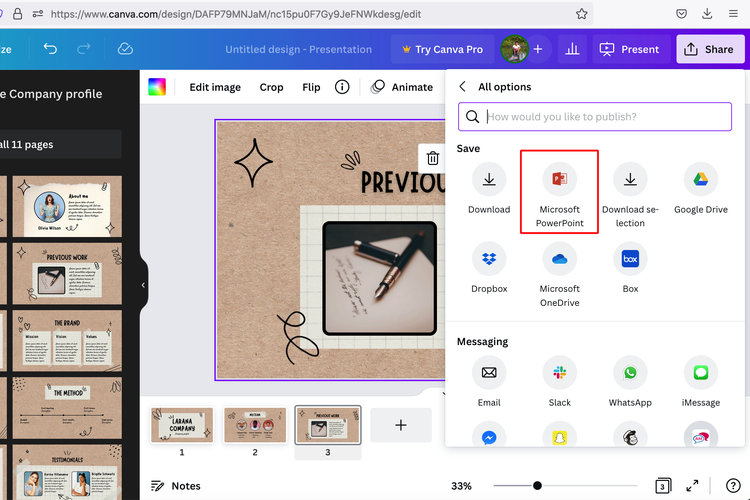Share via Slack
Screen dimensions: 750x500
[559, 373]
